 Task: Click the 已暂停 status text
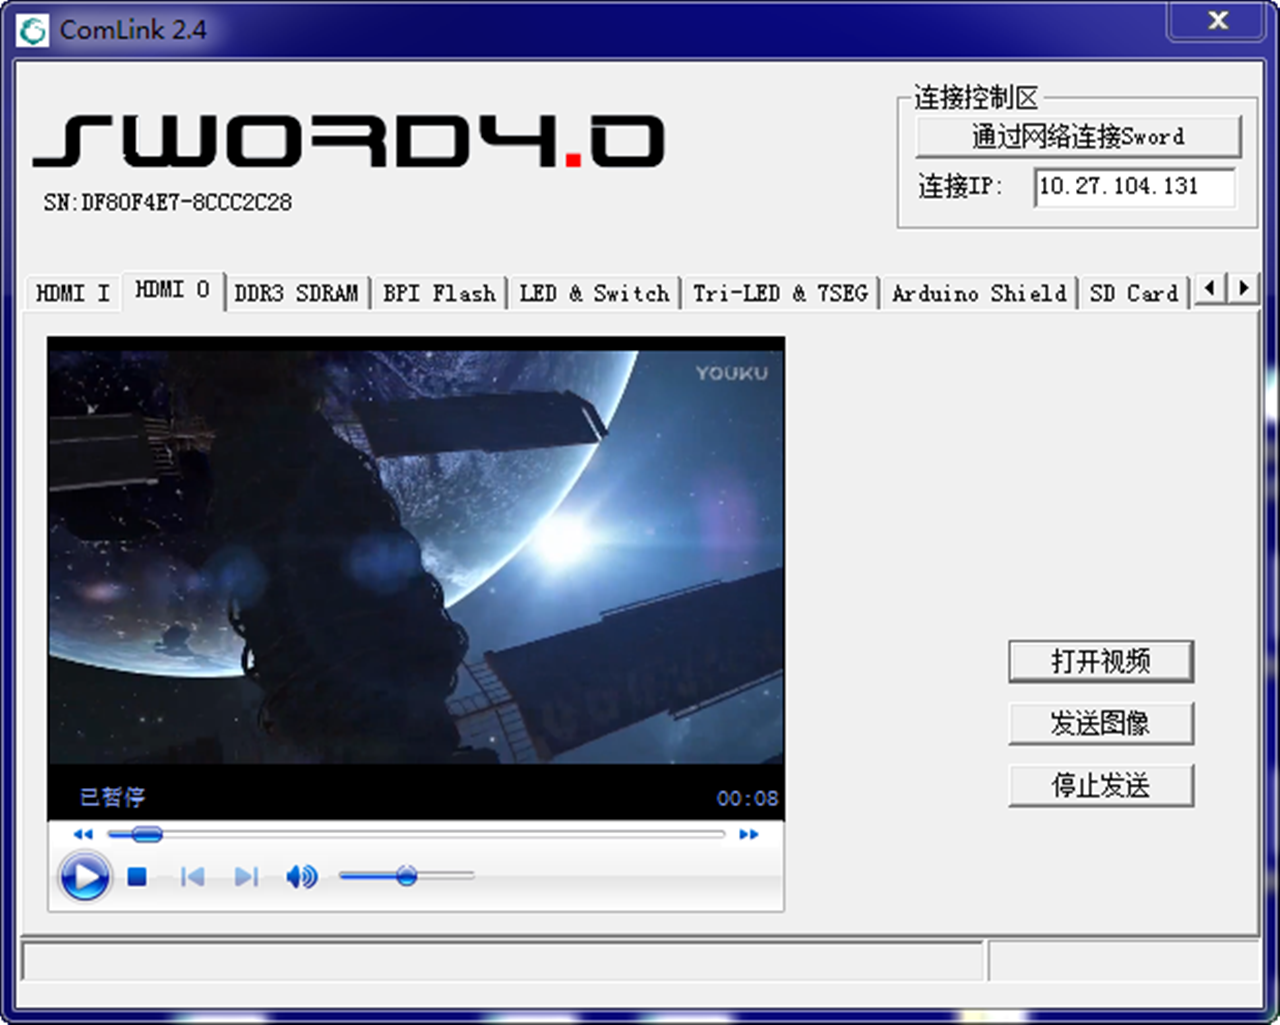pyautogui.click(x=112, y=797)
